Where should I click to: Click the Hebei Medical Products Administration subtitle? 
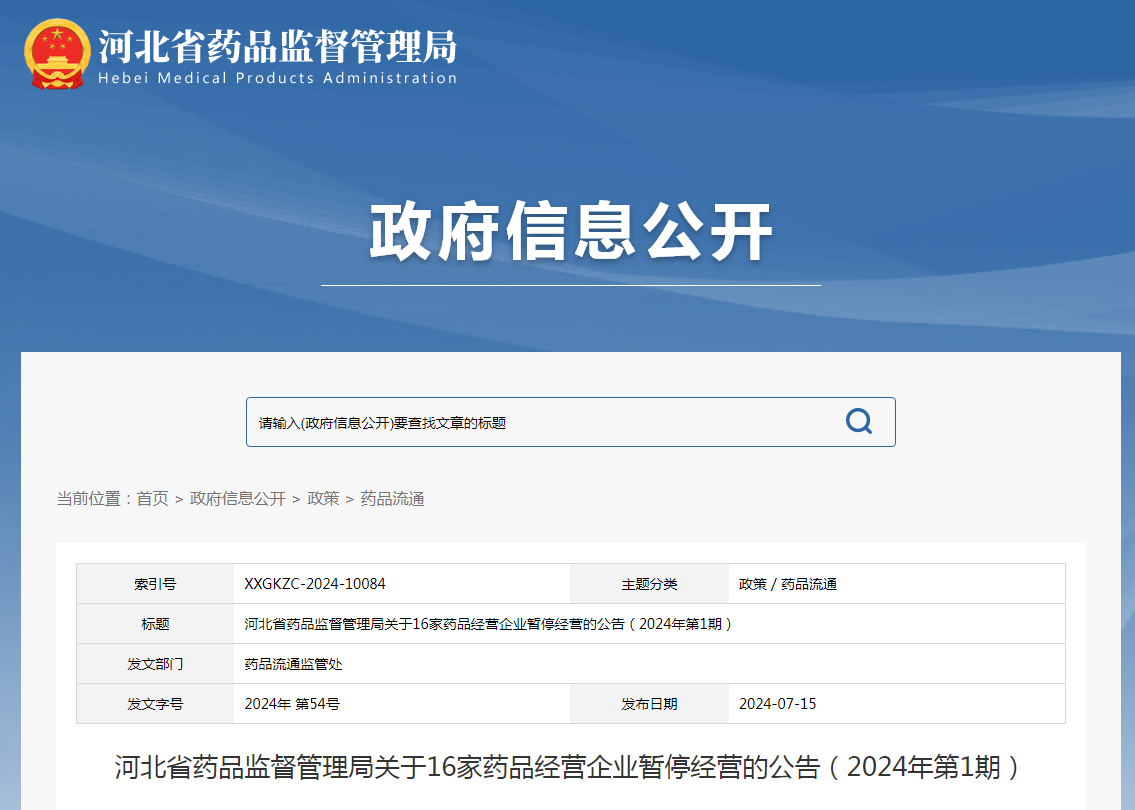277,78
